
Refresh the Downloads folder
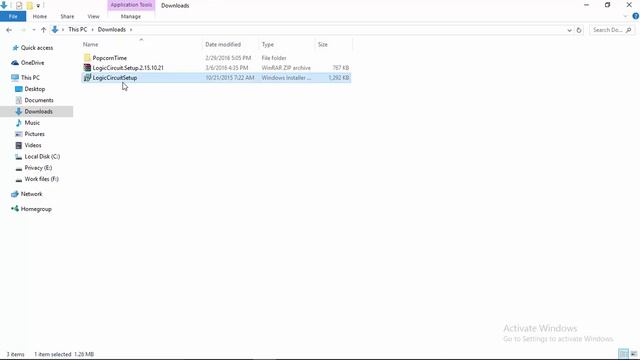point(579,30)
